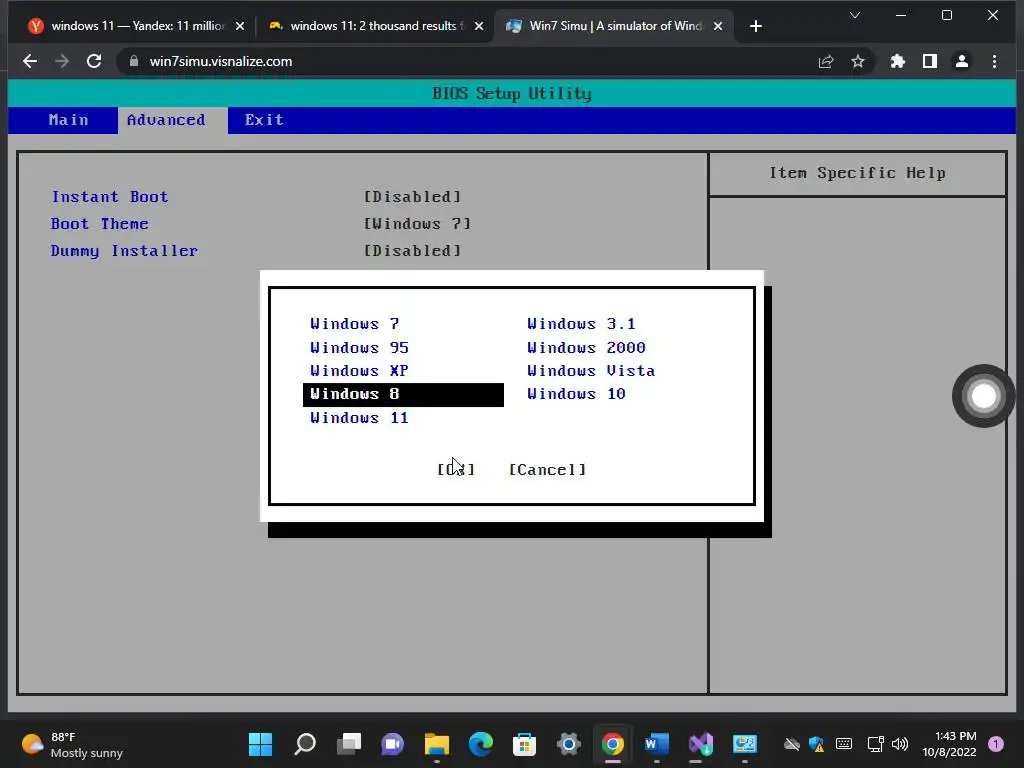
Task: Open the Exit BIOS tab
Action: pyautogui.click(x=264, y=120)
